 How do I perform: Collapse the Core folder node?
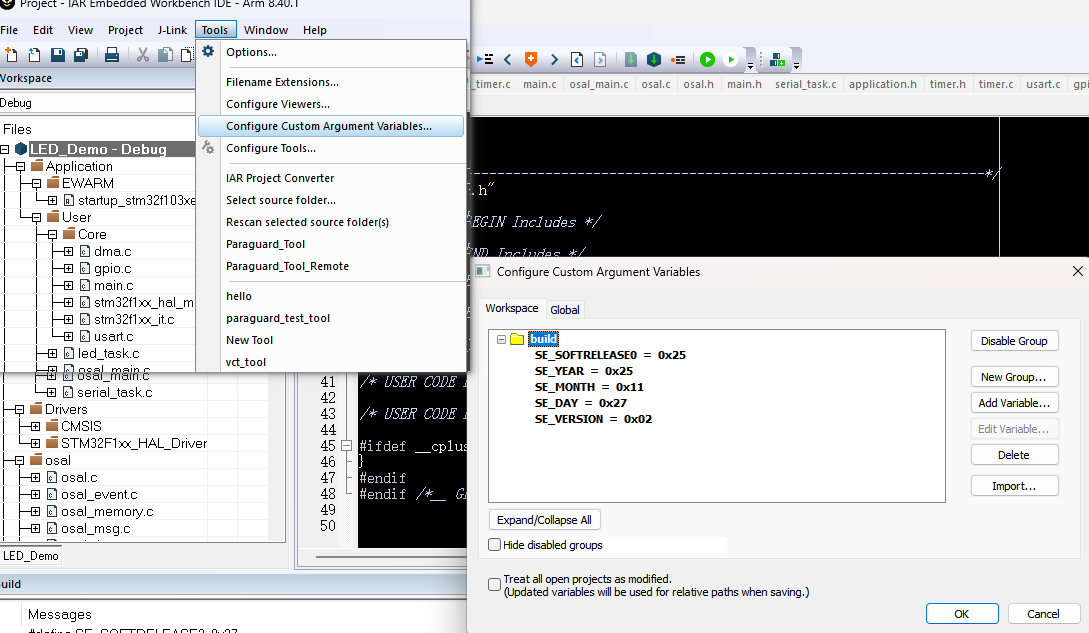tap(52, 235)
